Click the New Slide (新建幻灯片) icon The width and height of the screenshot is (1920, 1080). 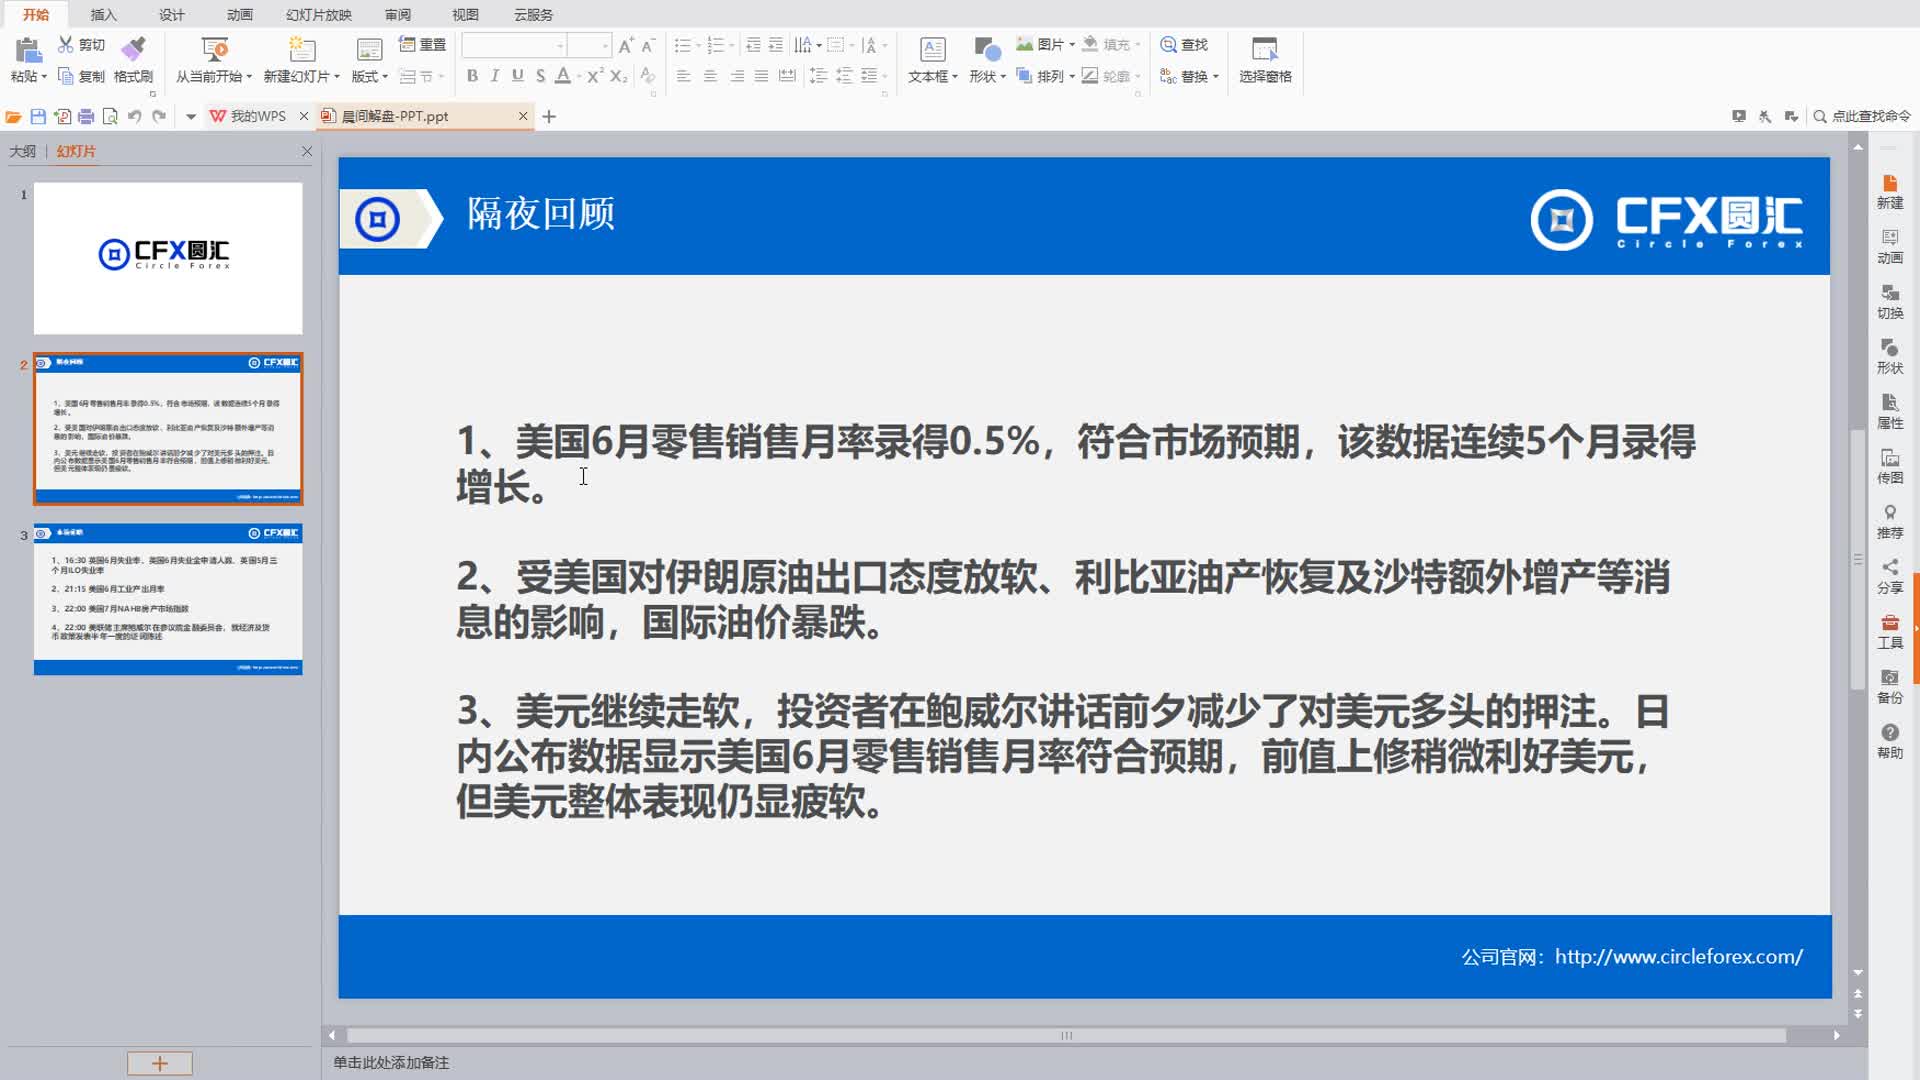(x=301, y=50)
